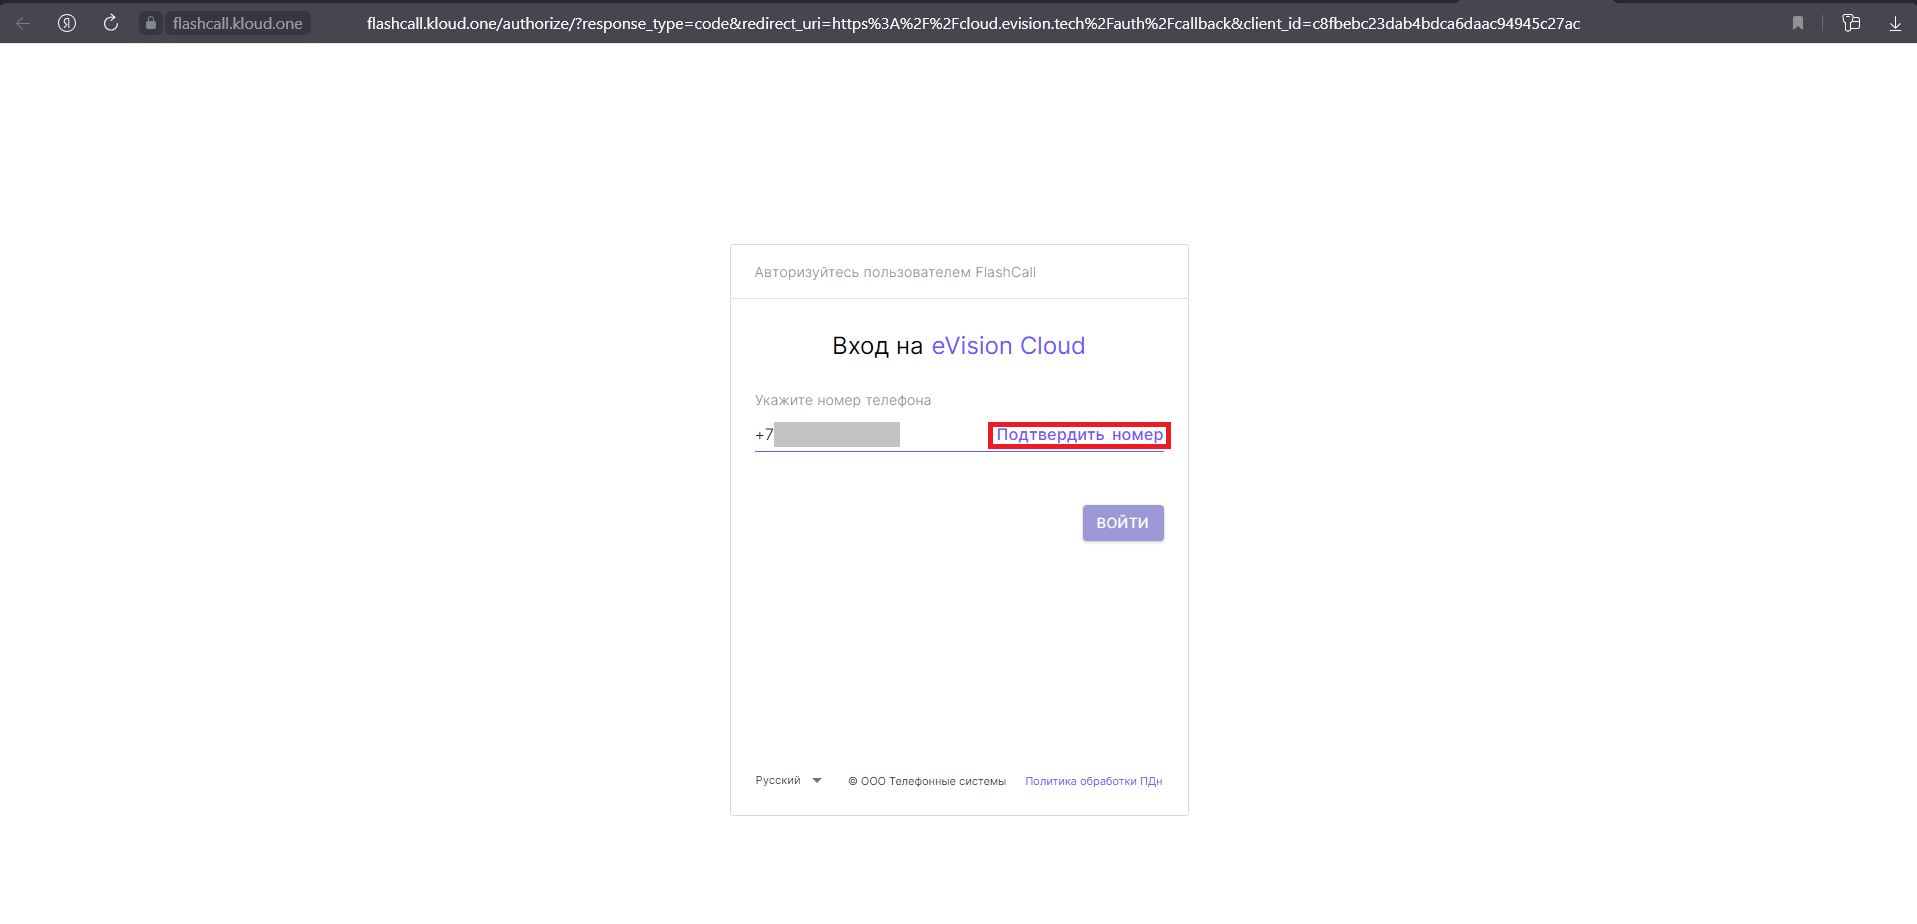Reload the page with refresh icon

[111, 23]
